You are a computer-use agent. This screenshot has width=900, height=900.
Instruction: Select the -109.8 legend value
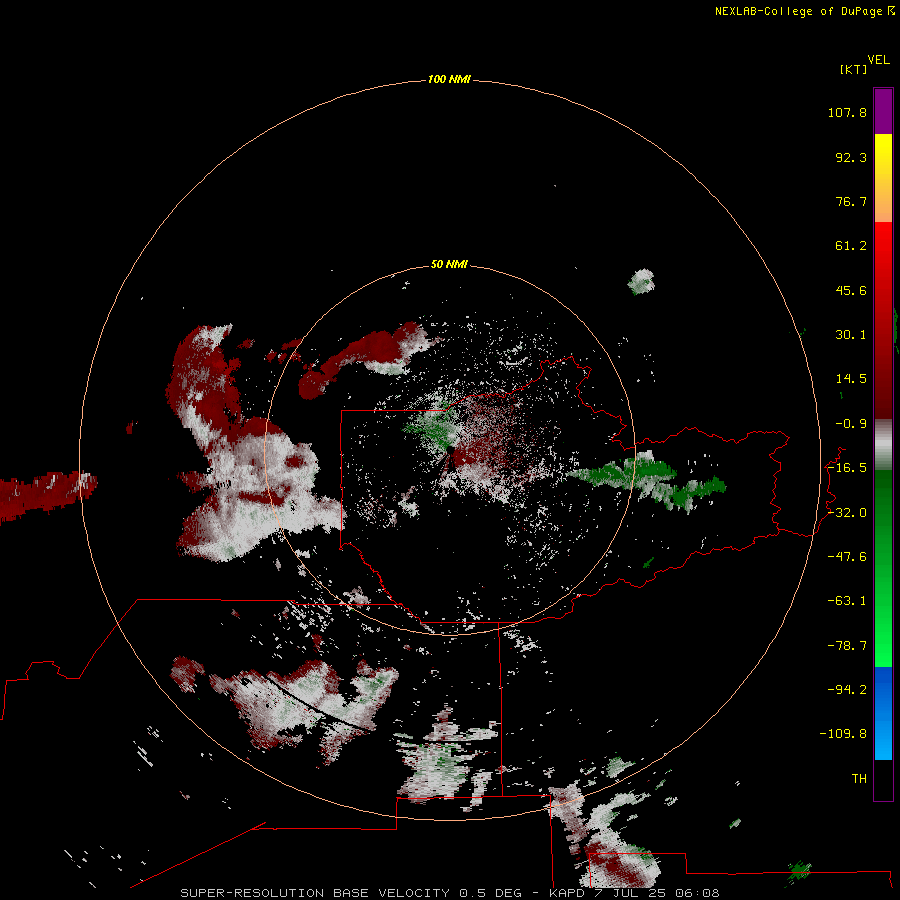tap(843, 734)
